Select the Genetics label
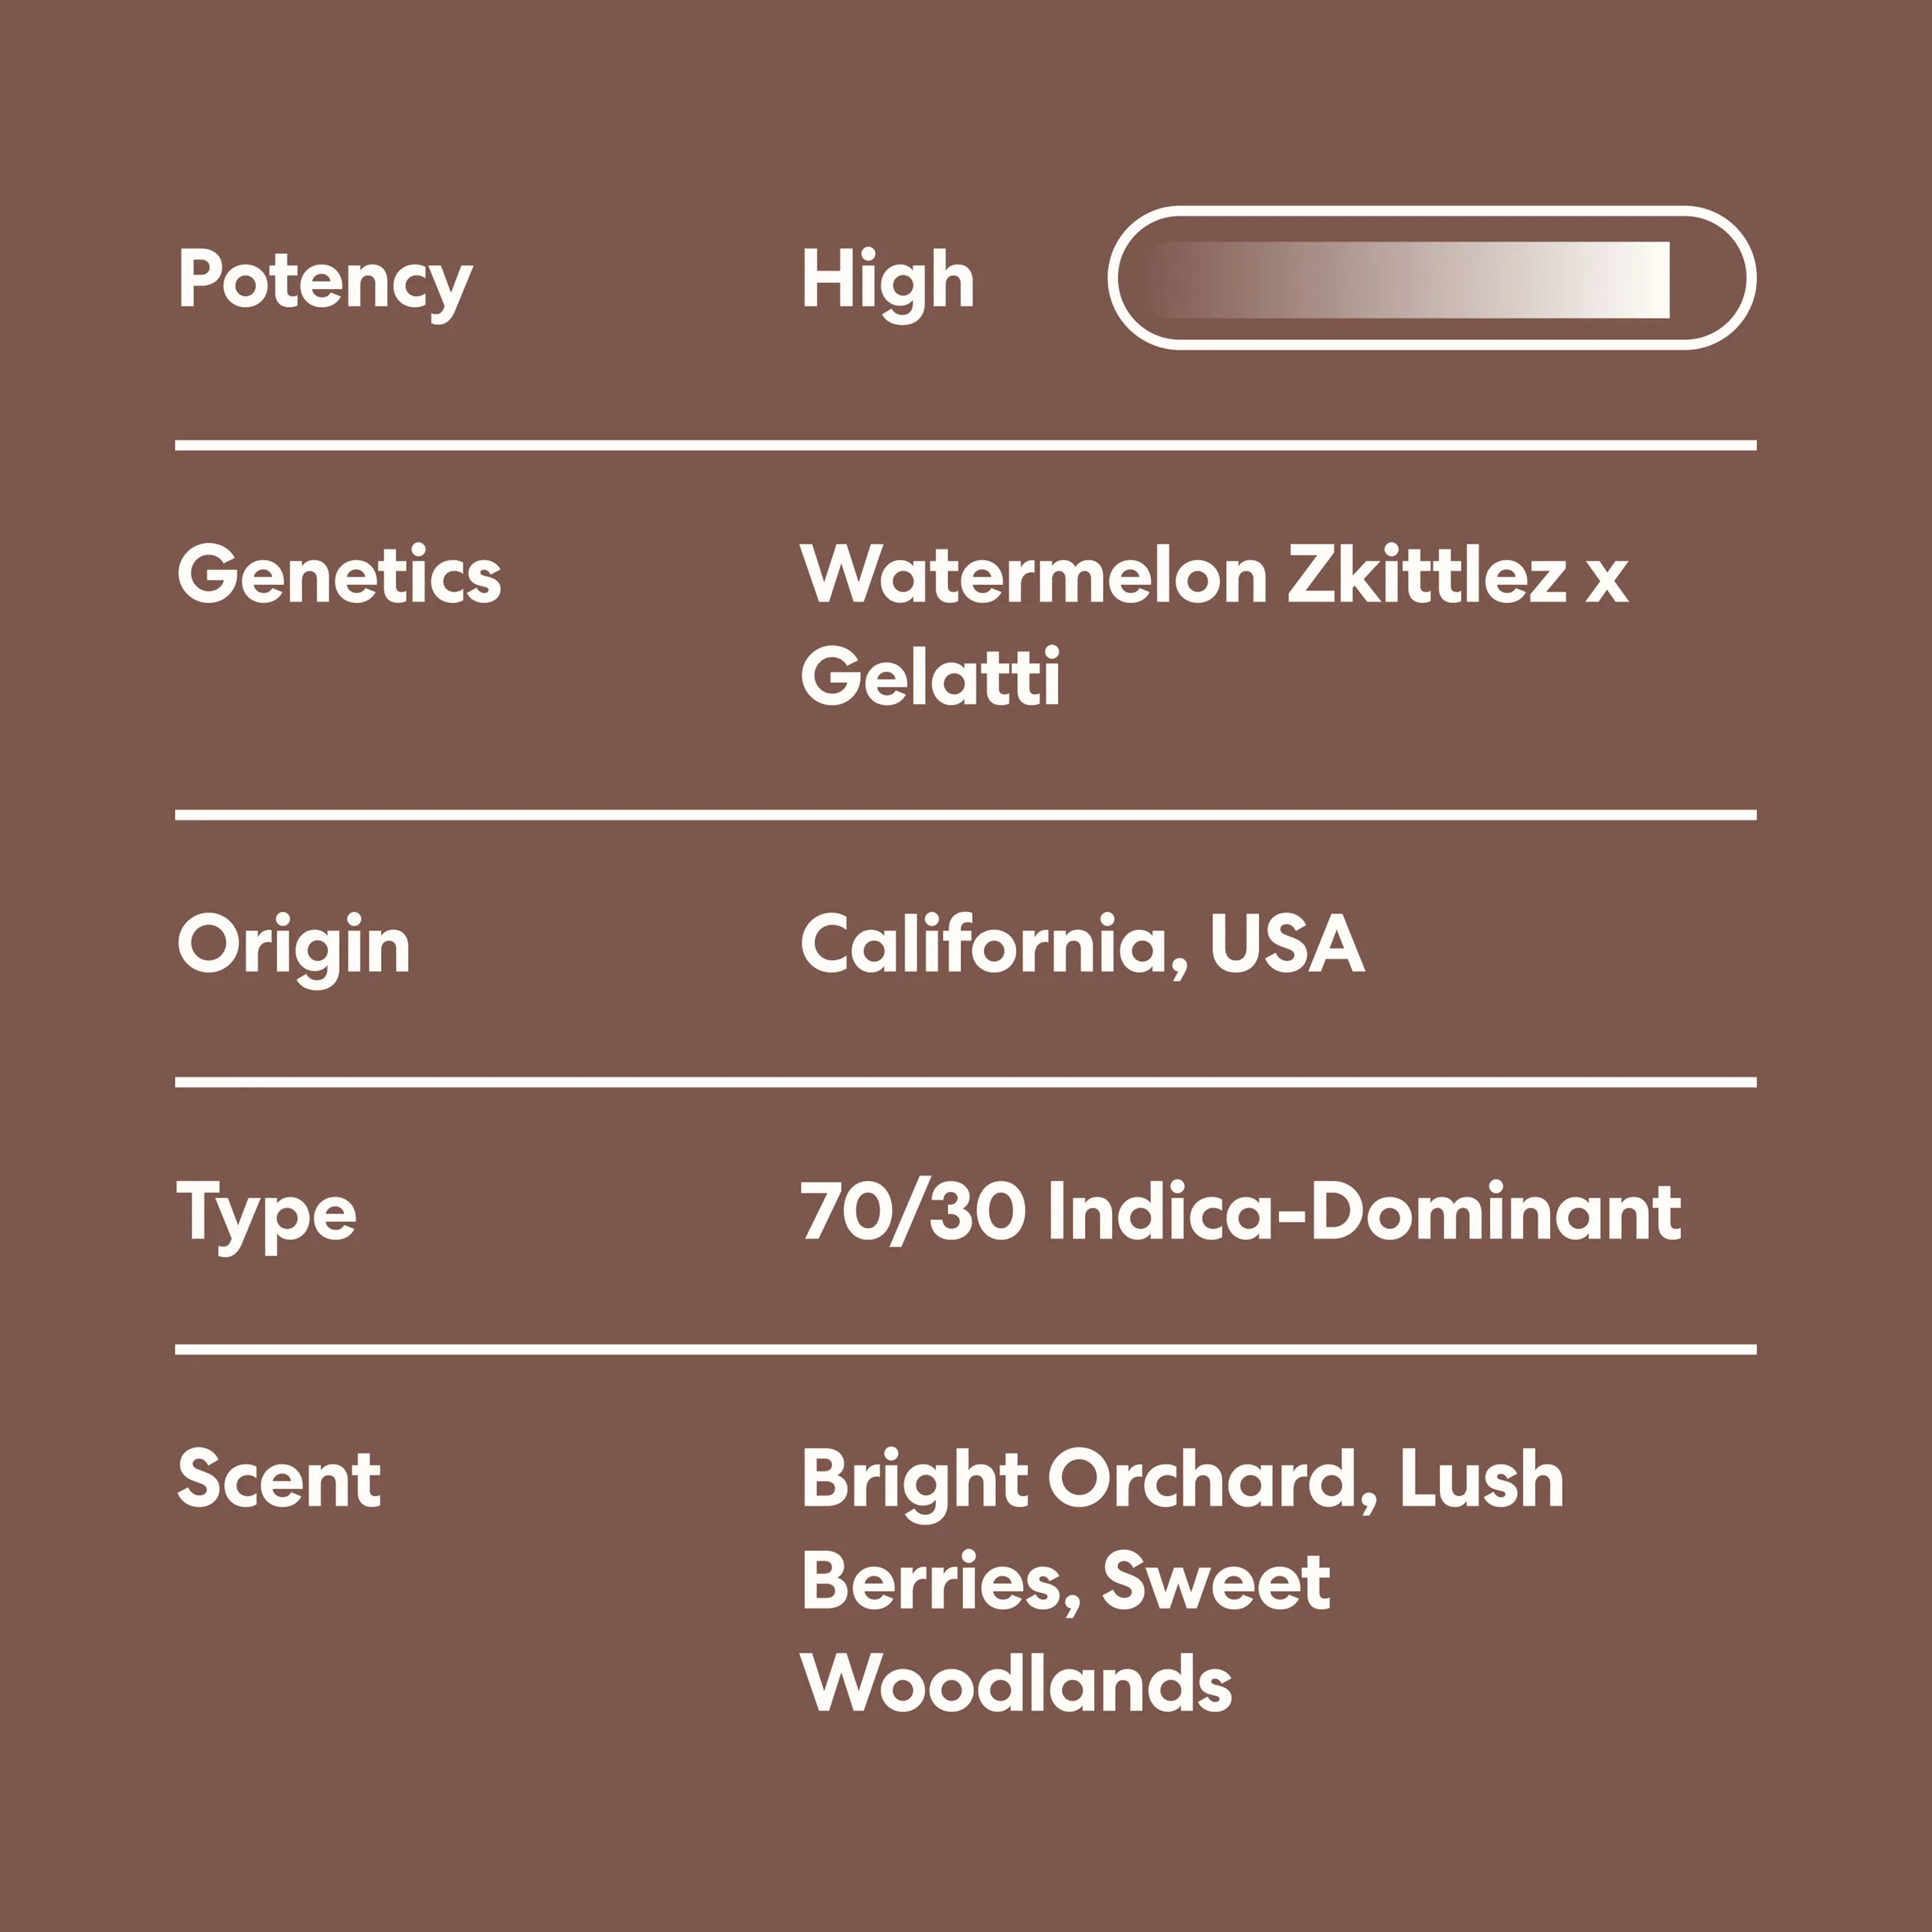This screenshot has height=1932, width=1932. (339, 575)
